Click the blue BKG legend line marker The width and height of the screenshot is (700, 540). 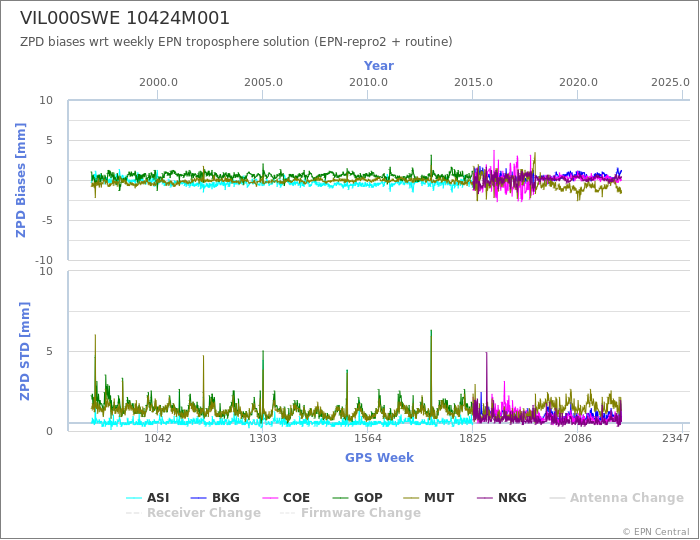(x=198, y=498)
